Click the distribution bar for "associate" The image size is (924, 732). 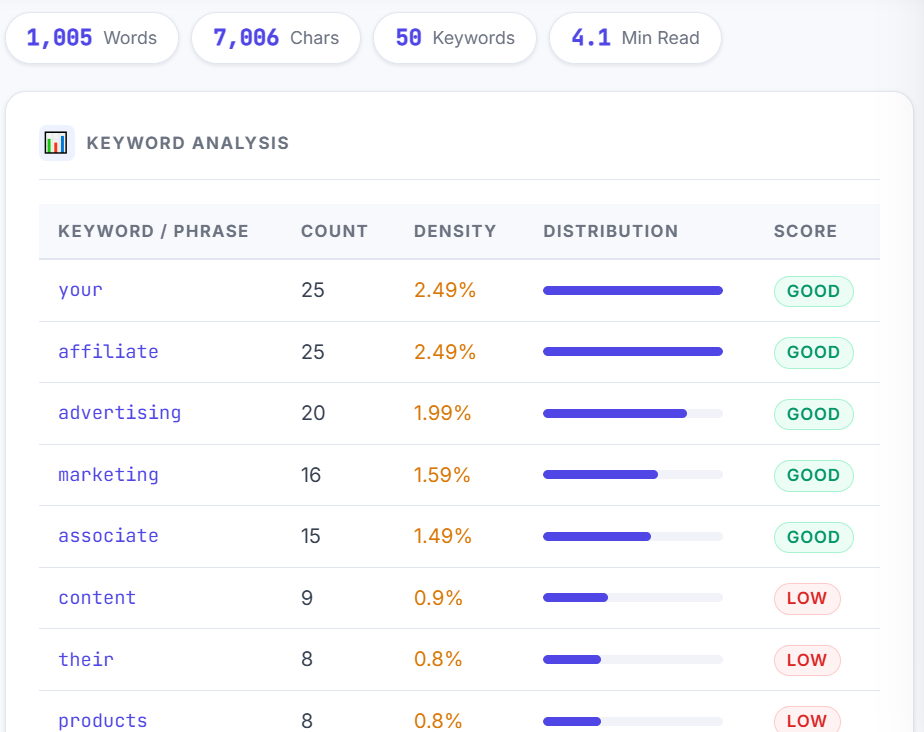633,537
